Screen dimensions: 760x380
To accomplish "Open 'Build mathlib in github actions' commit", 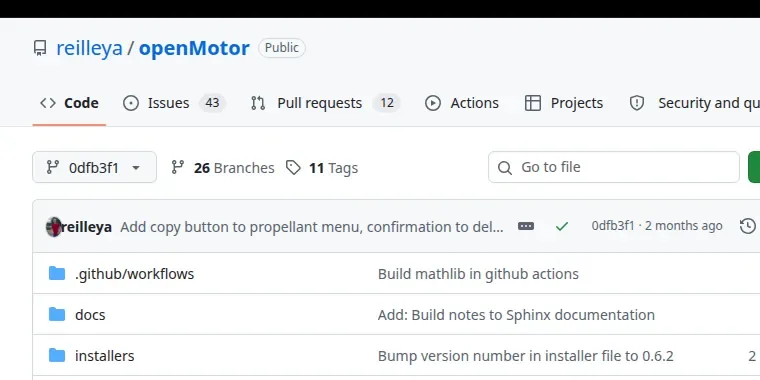I will click(x=478, y=274).
